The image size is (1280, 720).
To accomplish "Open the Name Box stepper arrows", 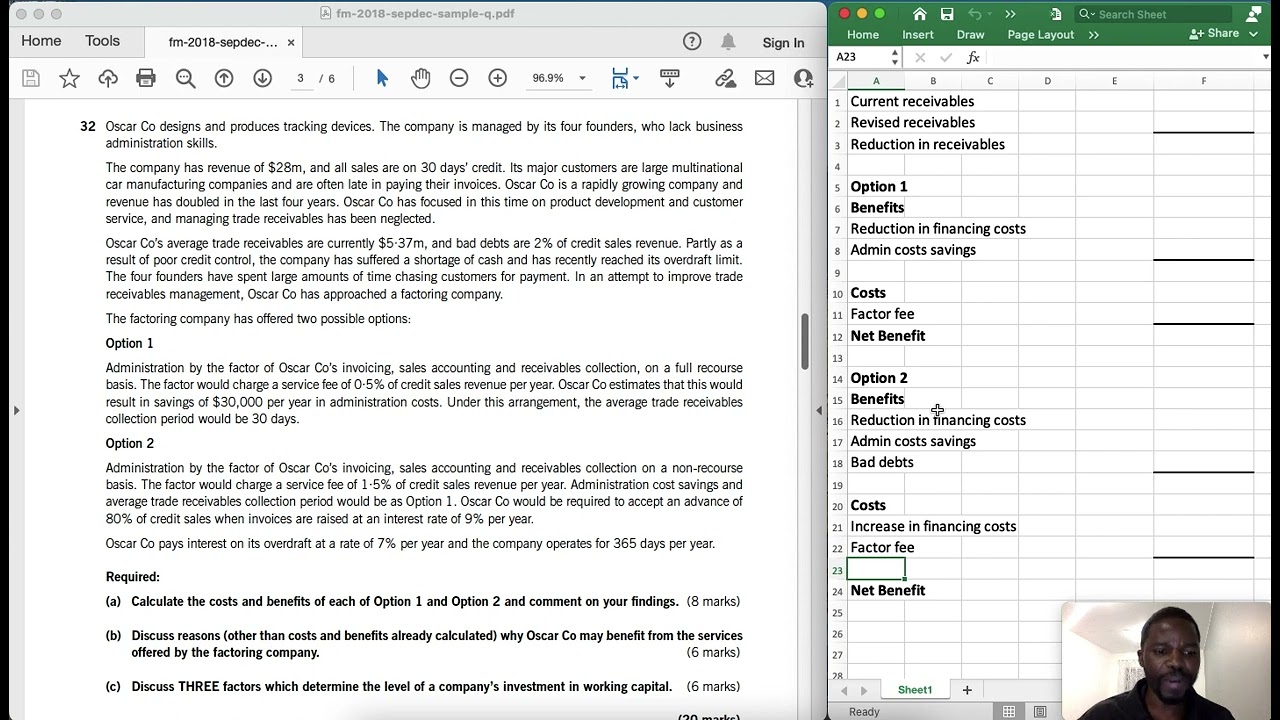I will click(x=894, y=57).
